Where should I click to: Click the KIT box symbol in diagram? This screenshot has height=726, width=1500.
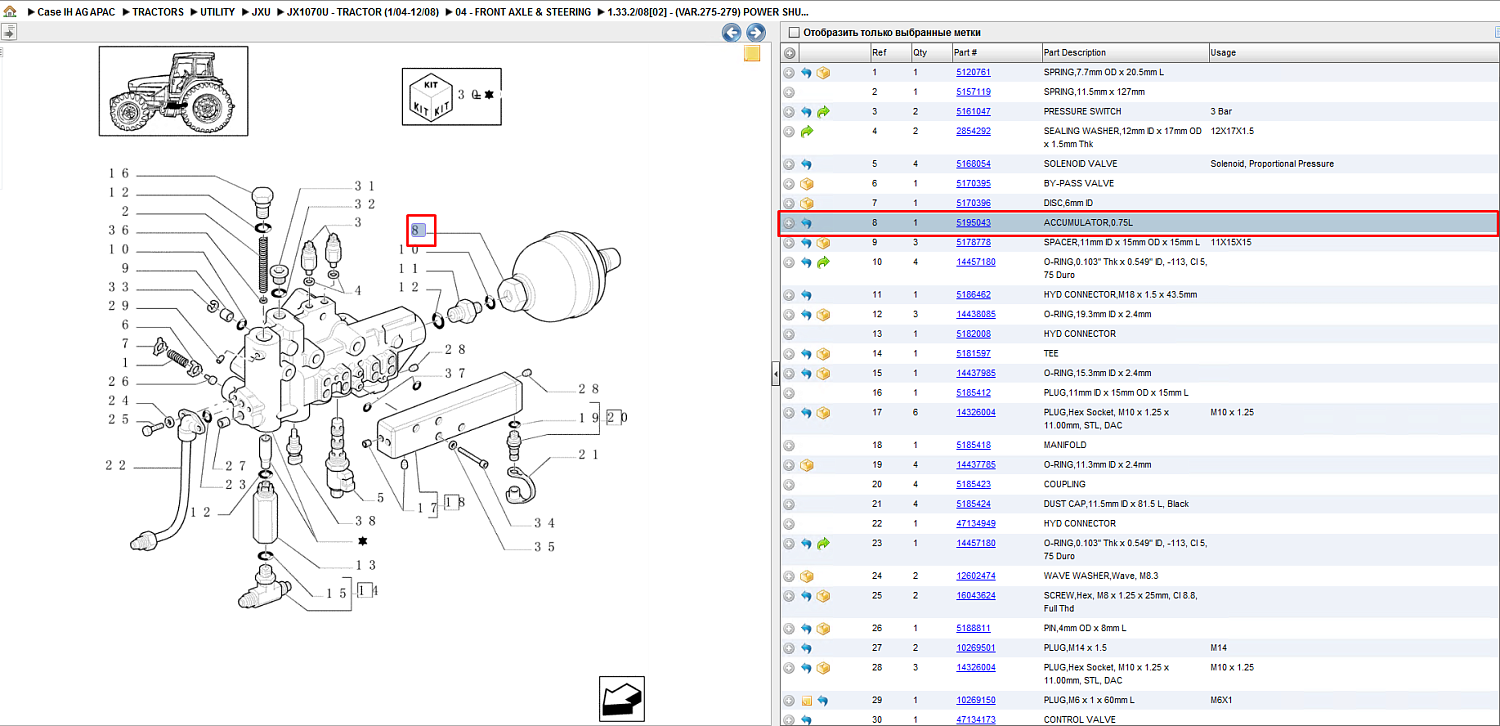tap(431, 96)
